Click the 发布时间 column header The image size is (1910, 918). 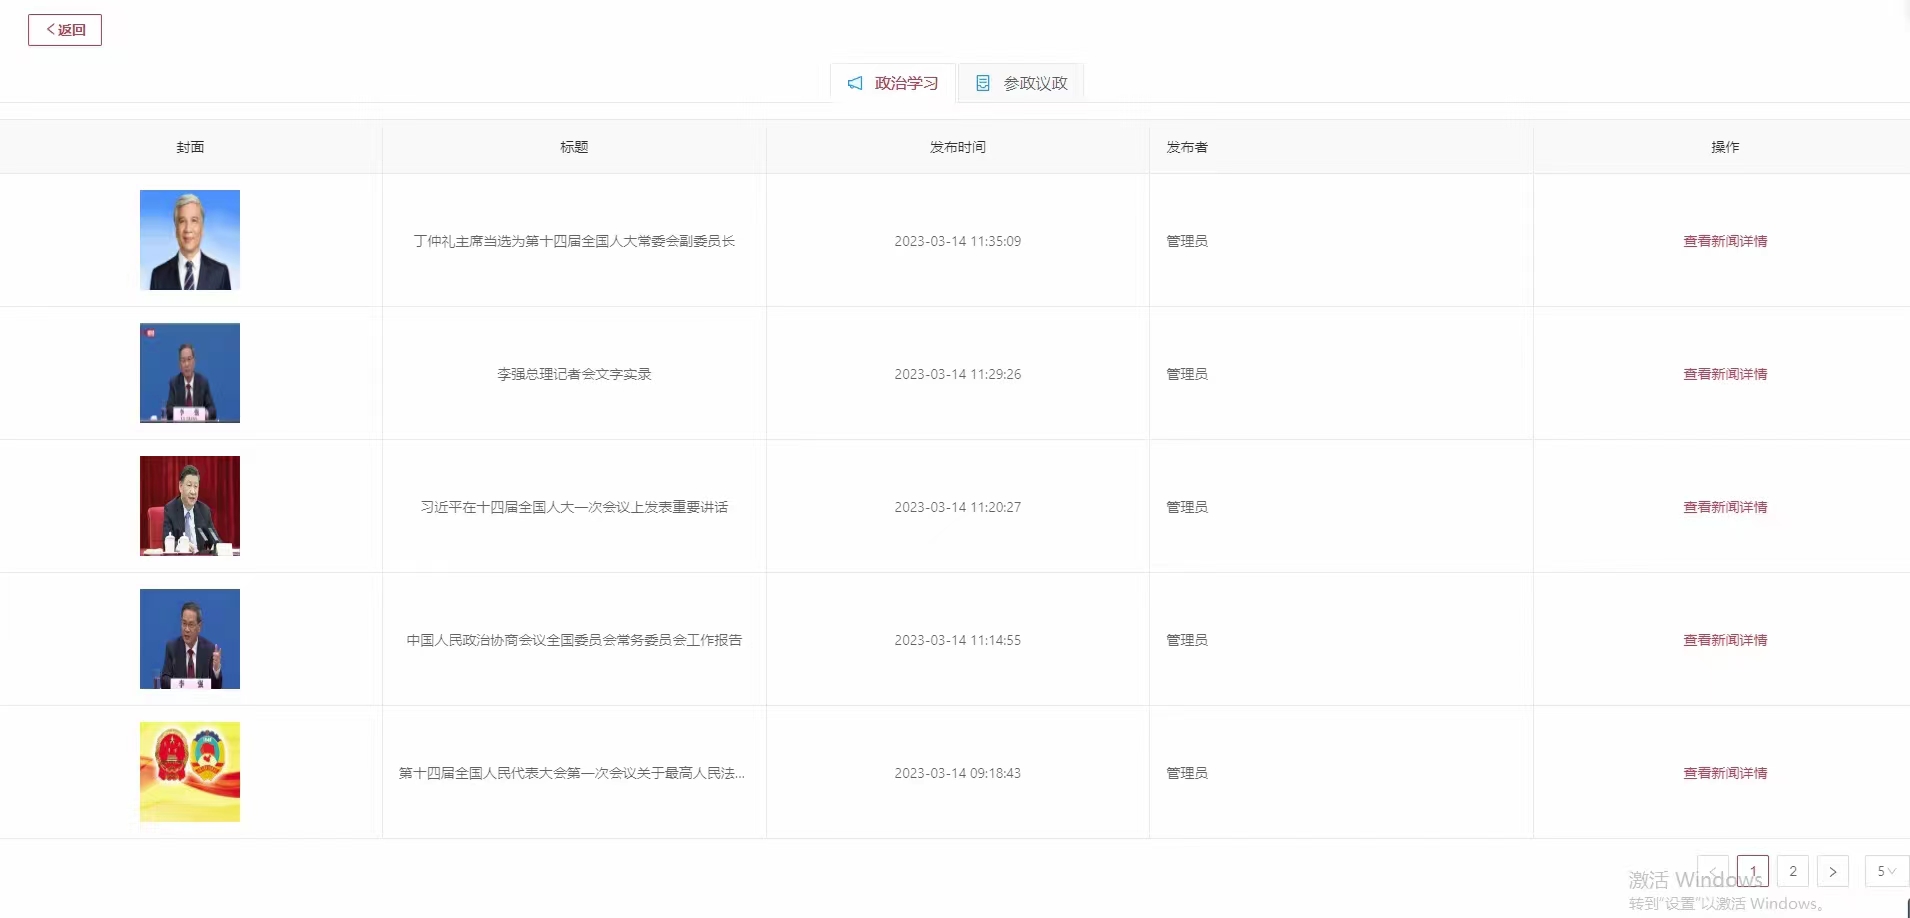point(957,147)
